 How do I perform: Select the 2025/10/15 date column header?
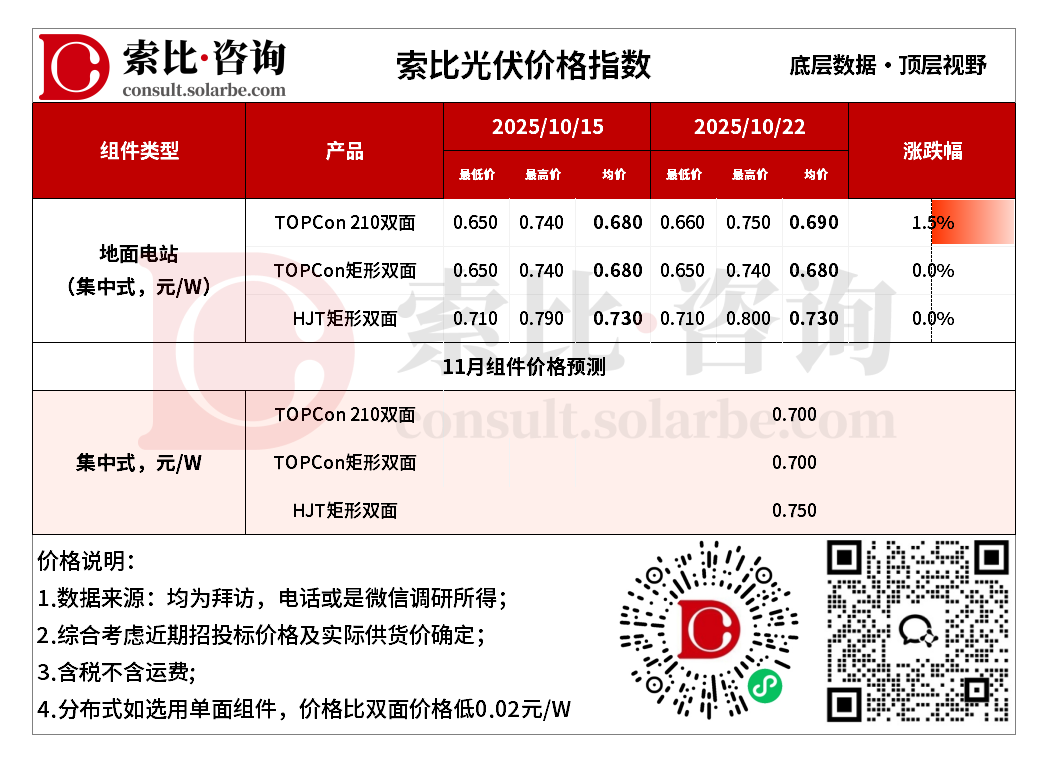point(547,127)
